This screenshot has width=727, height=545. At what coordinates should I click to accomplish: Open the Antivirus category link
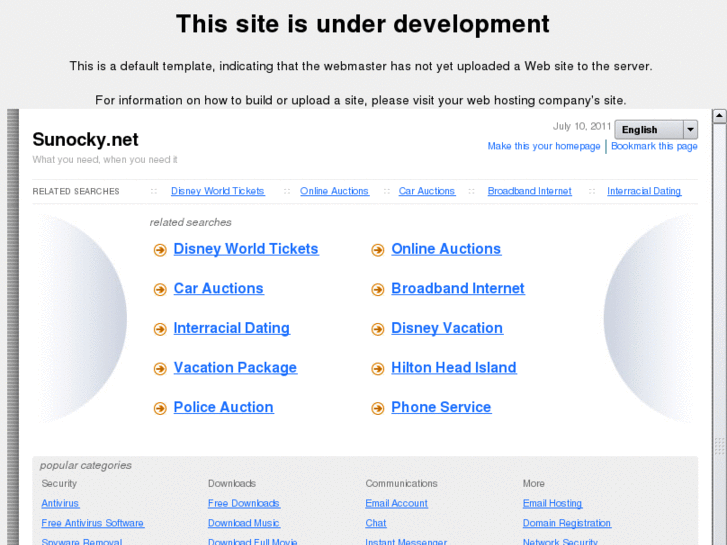pos(60,503)
